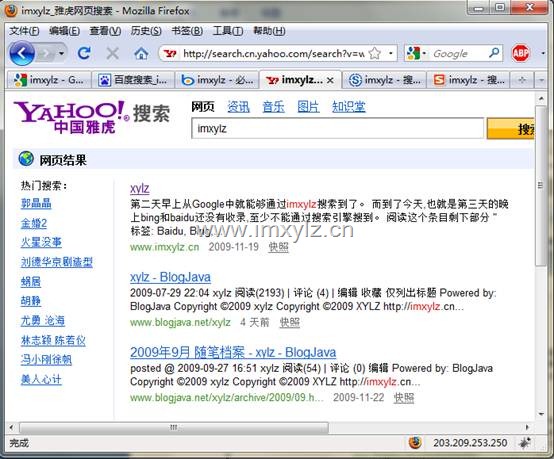This screenshot has height=459, width=554.
Task: Click the Firefox address bar URL
Action: pyautogui.click(x=274, y=54)
